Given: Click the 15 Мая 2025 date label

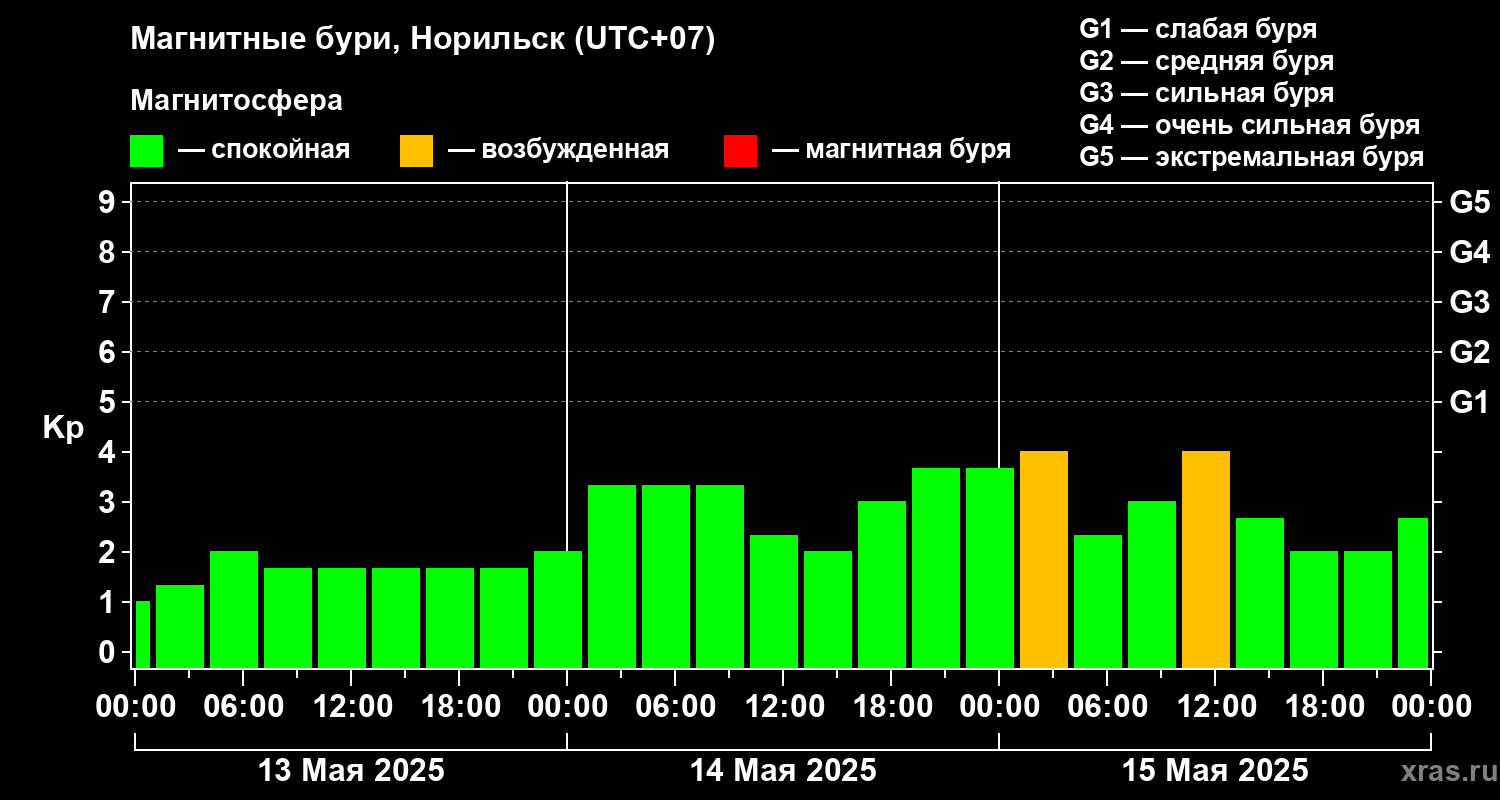Looking at the screenshot, I should click(x=1215, y=771).
